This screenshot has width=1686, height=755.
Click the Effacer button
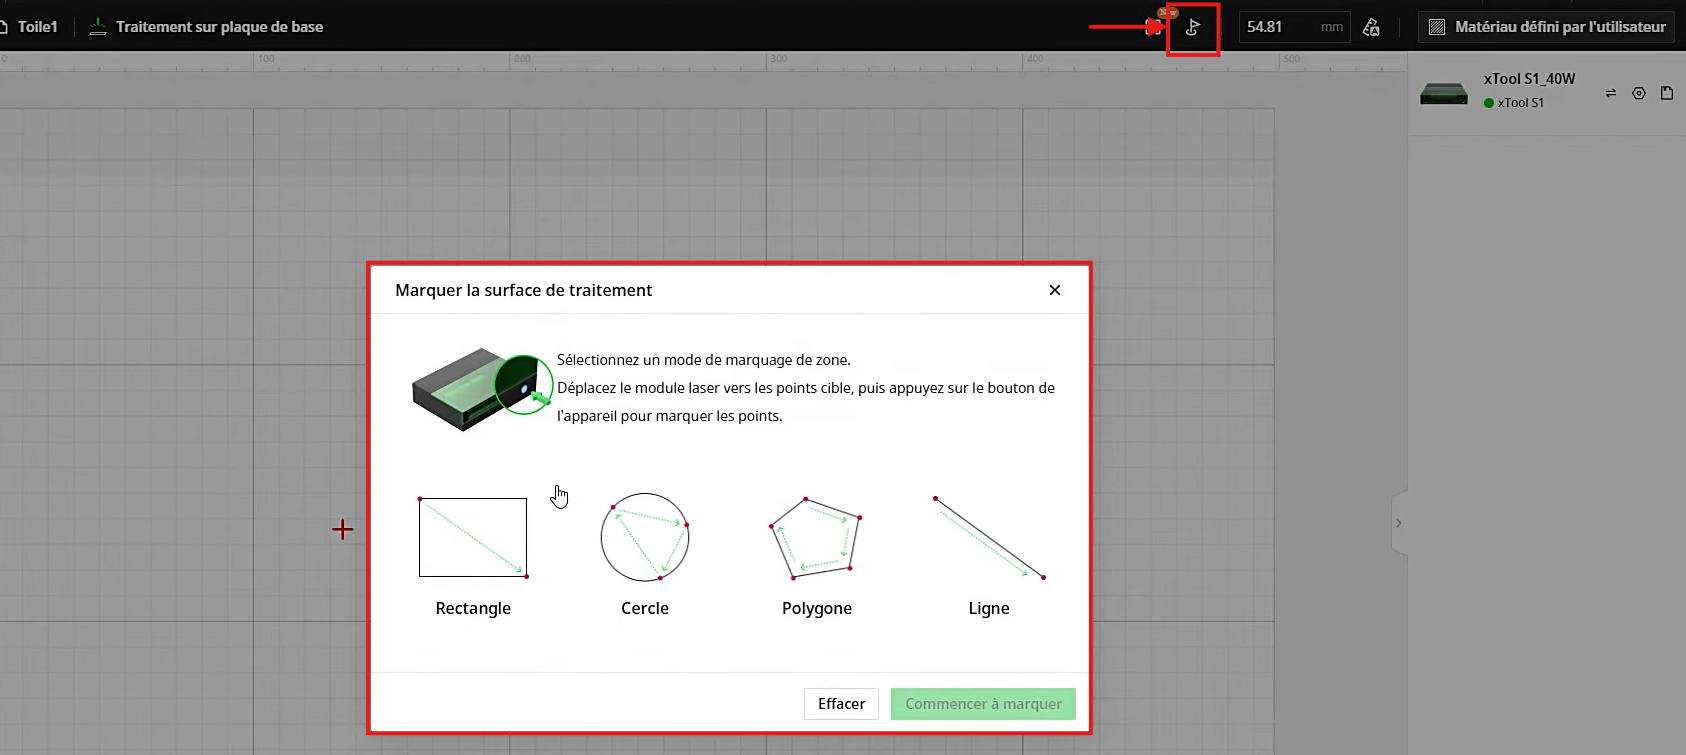click(x=841, y=704)
